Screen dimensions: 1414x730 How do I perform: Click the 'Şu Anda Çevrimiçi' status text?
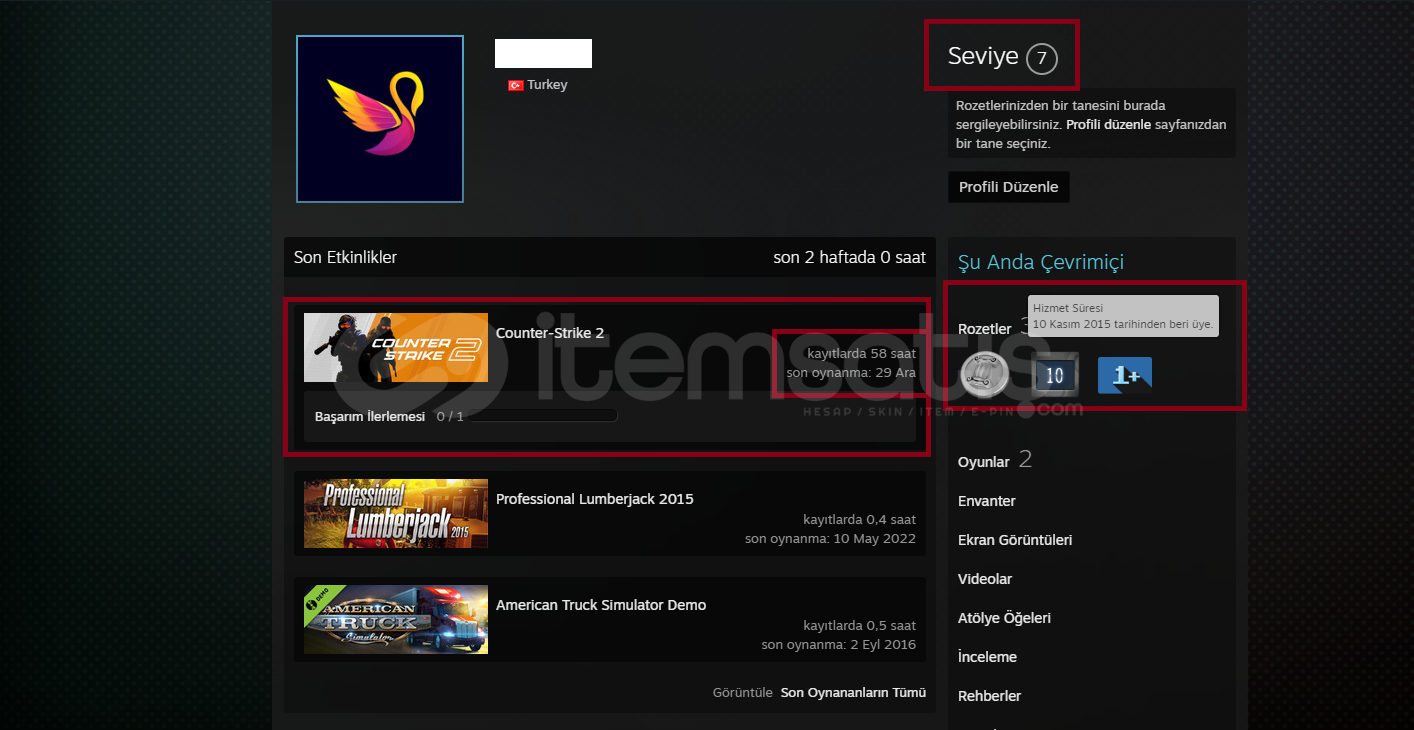[x=1041, y=262]
